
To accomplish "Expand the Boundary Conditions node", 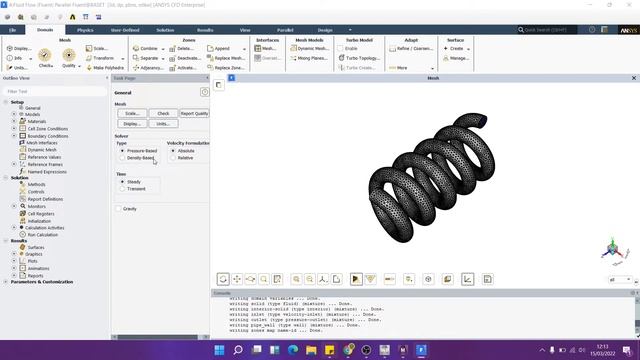I will pos(14,136).
